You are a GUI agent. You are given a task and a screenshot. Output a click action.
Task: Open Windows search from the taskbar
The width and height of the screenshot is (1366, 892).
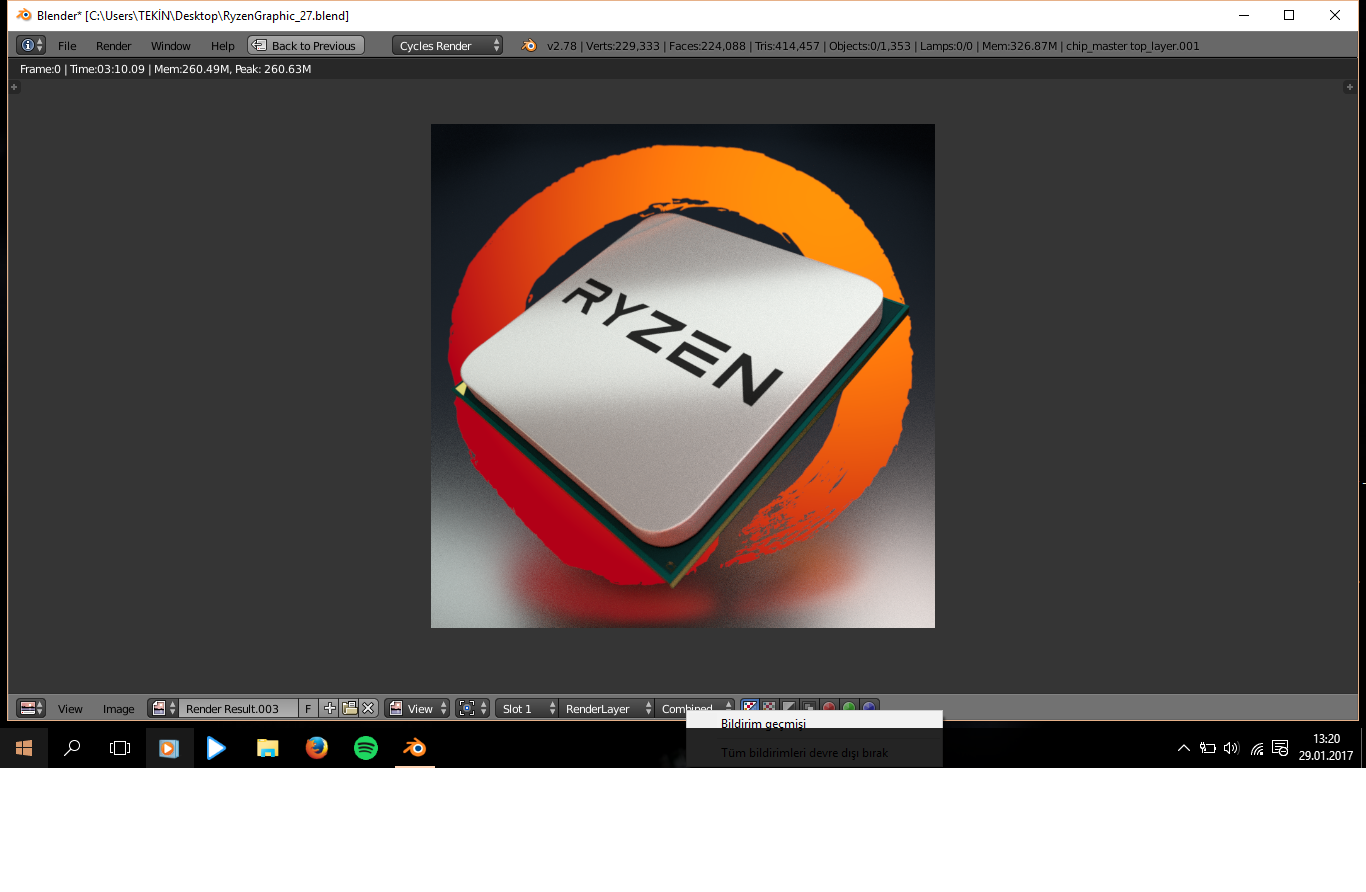72,747
